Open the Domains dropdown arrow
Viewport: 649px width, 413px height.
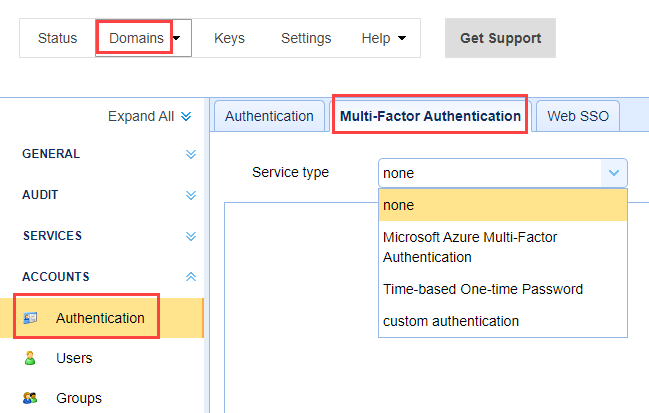(x=177, y=39)
